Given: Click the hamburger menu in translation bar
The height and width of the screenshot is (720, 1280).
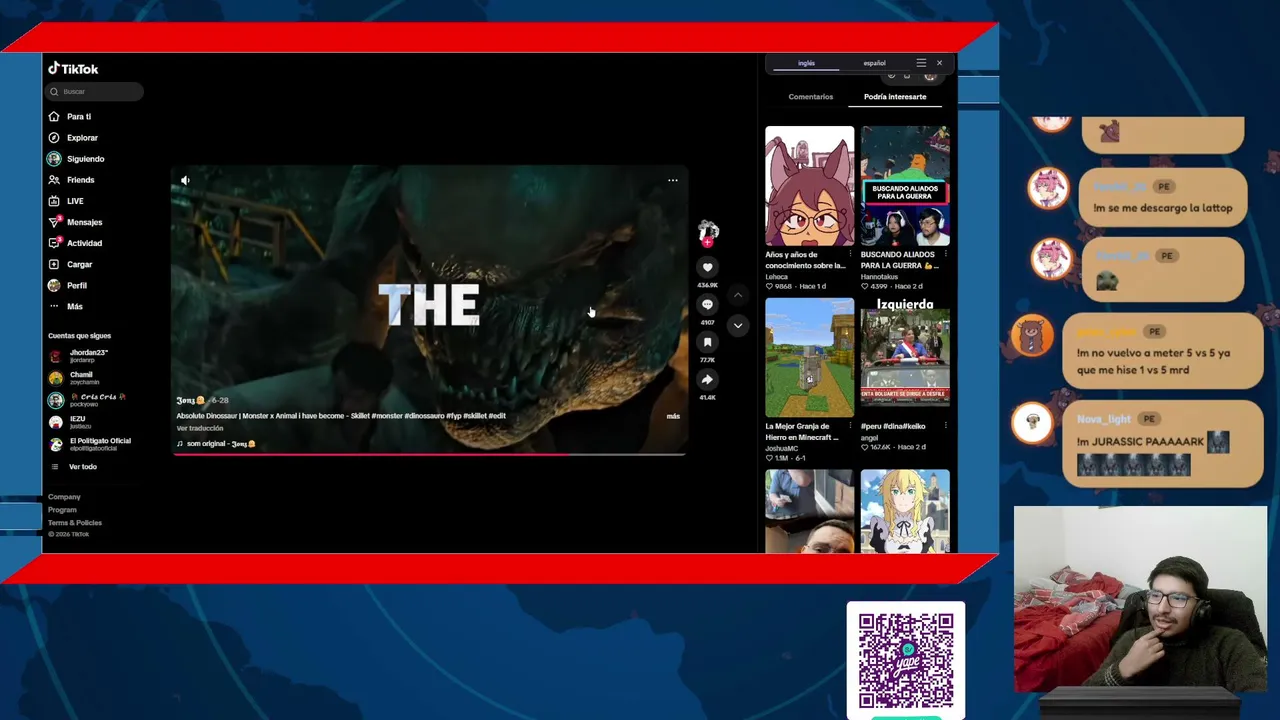Looking at the screenshot, I should coord(921,63).
